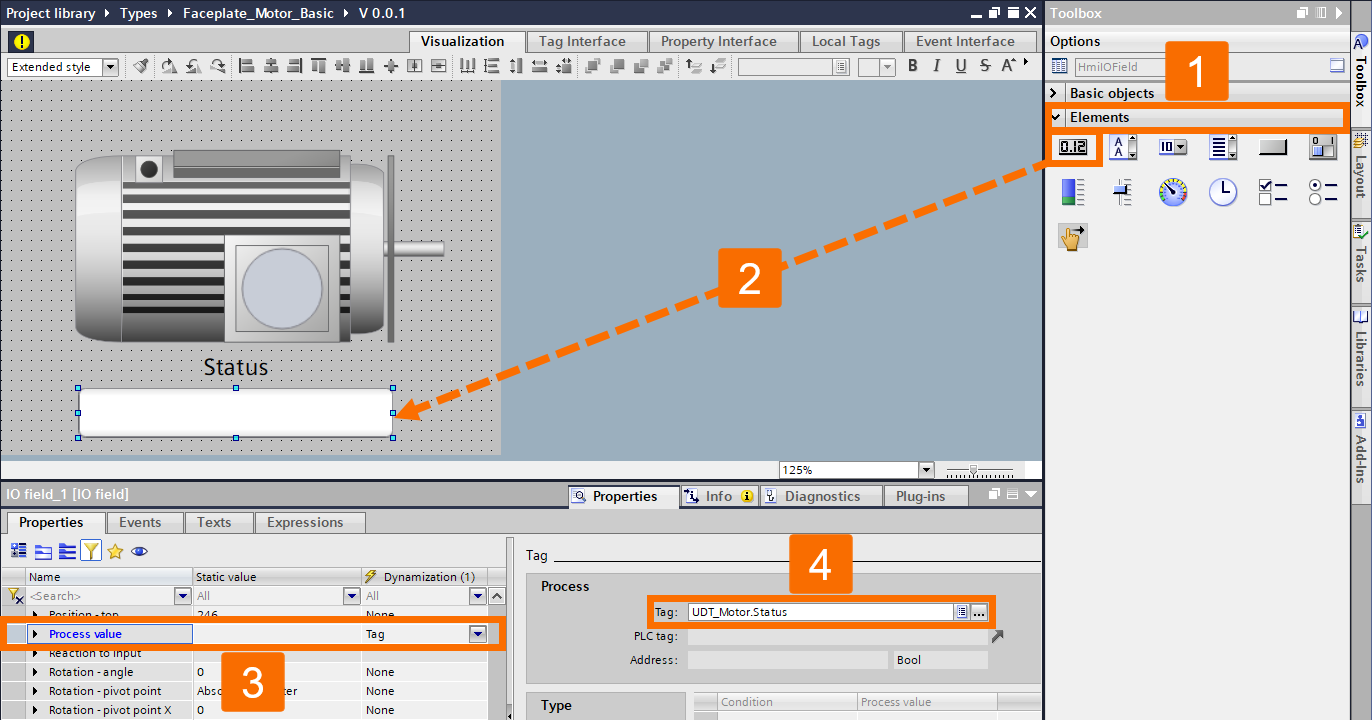Switch to the Events tab in Properties
The width and height of the screenshot is (1372, 720).
(144, 522)
